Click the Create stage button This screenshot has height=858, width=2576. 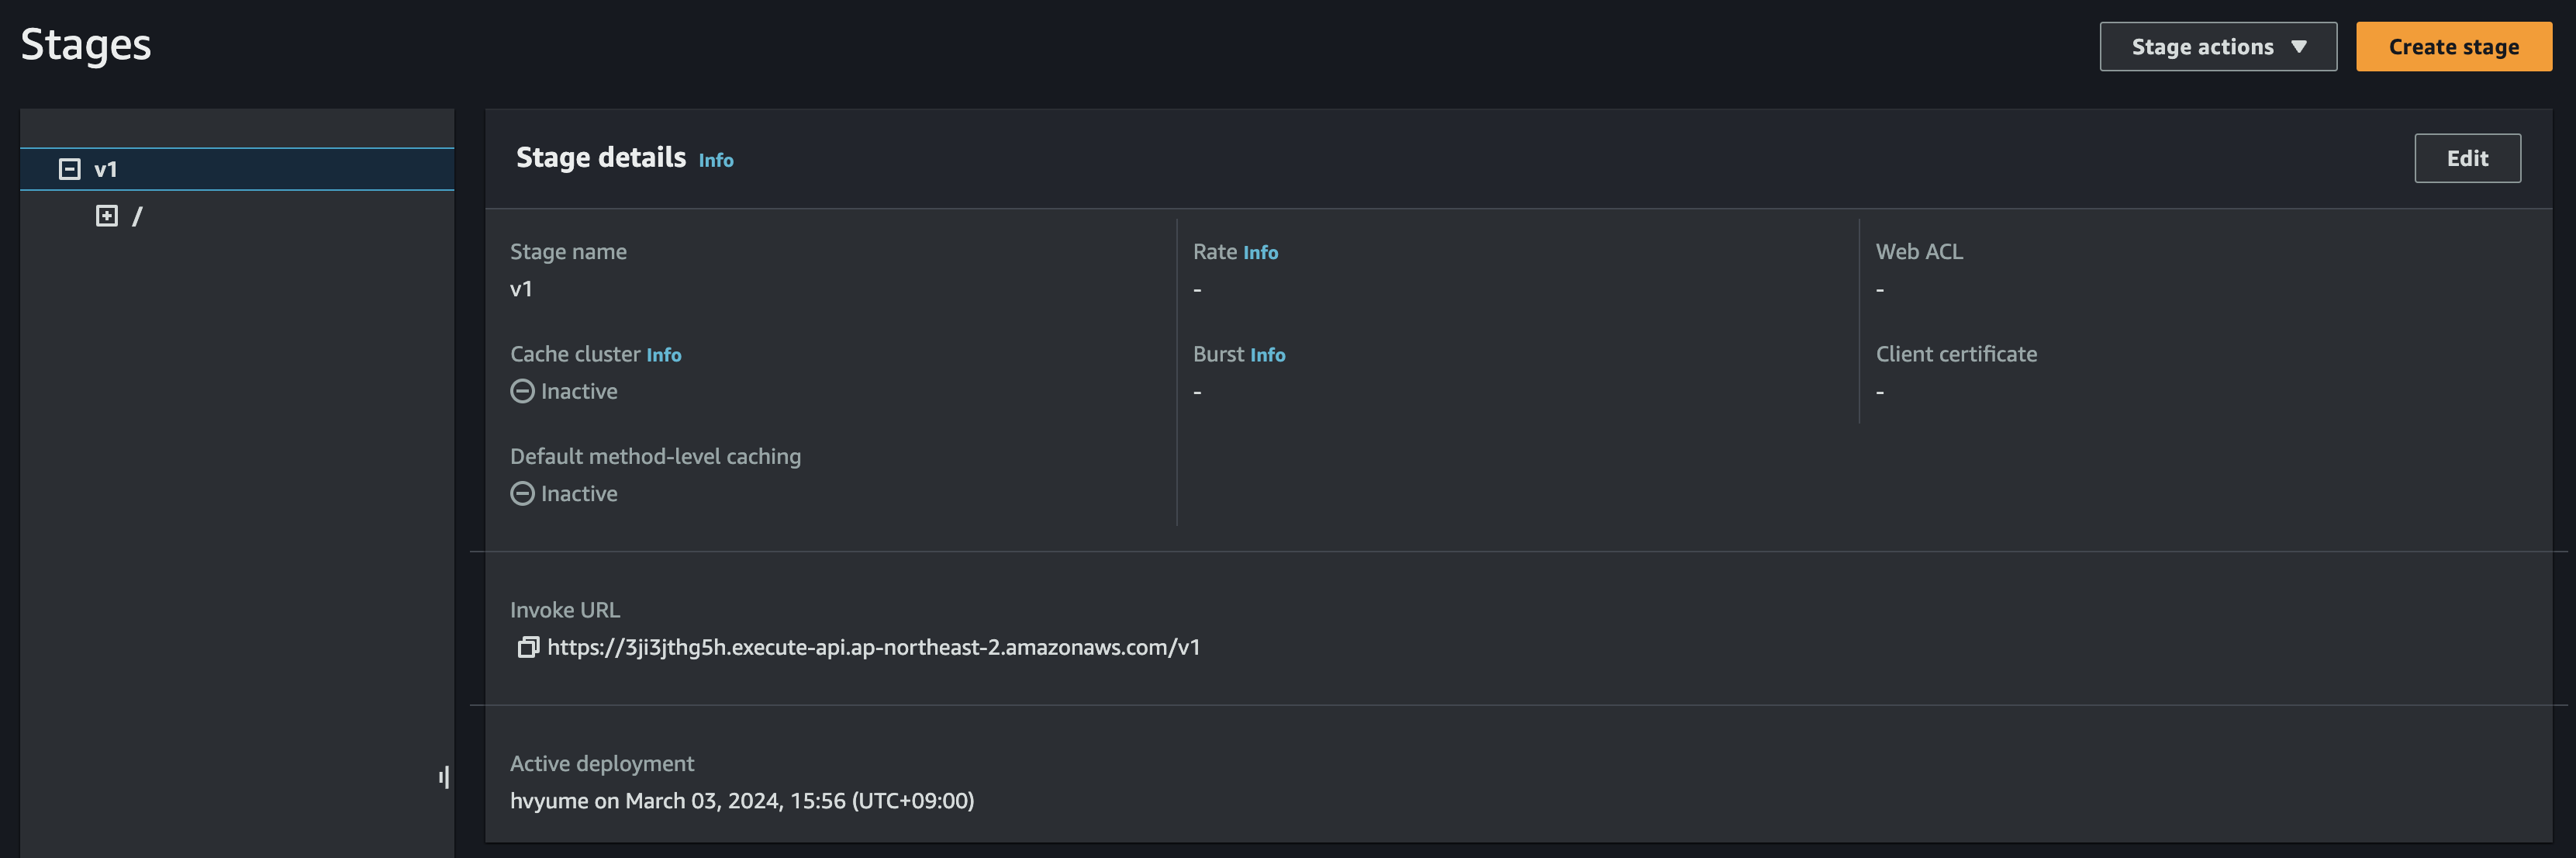(2453, 47)
